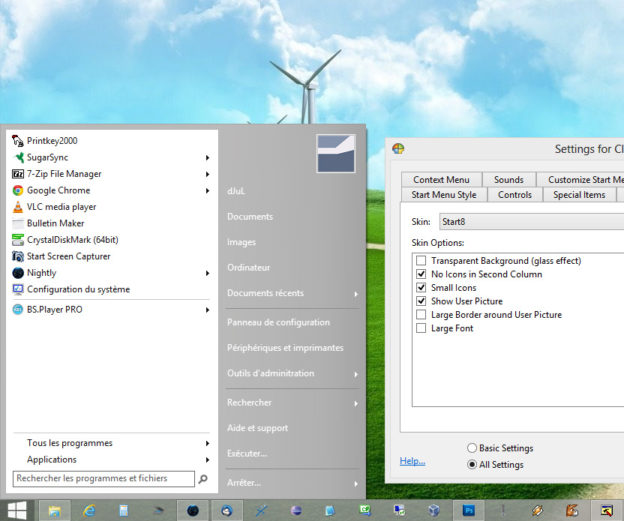
Task: Click the Help link
Action: tap(412, 461)
